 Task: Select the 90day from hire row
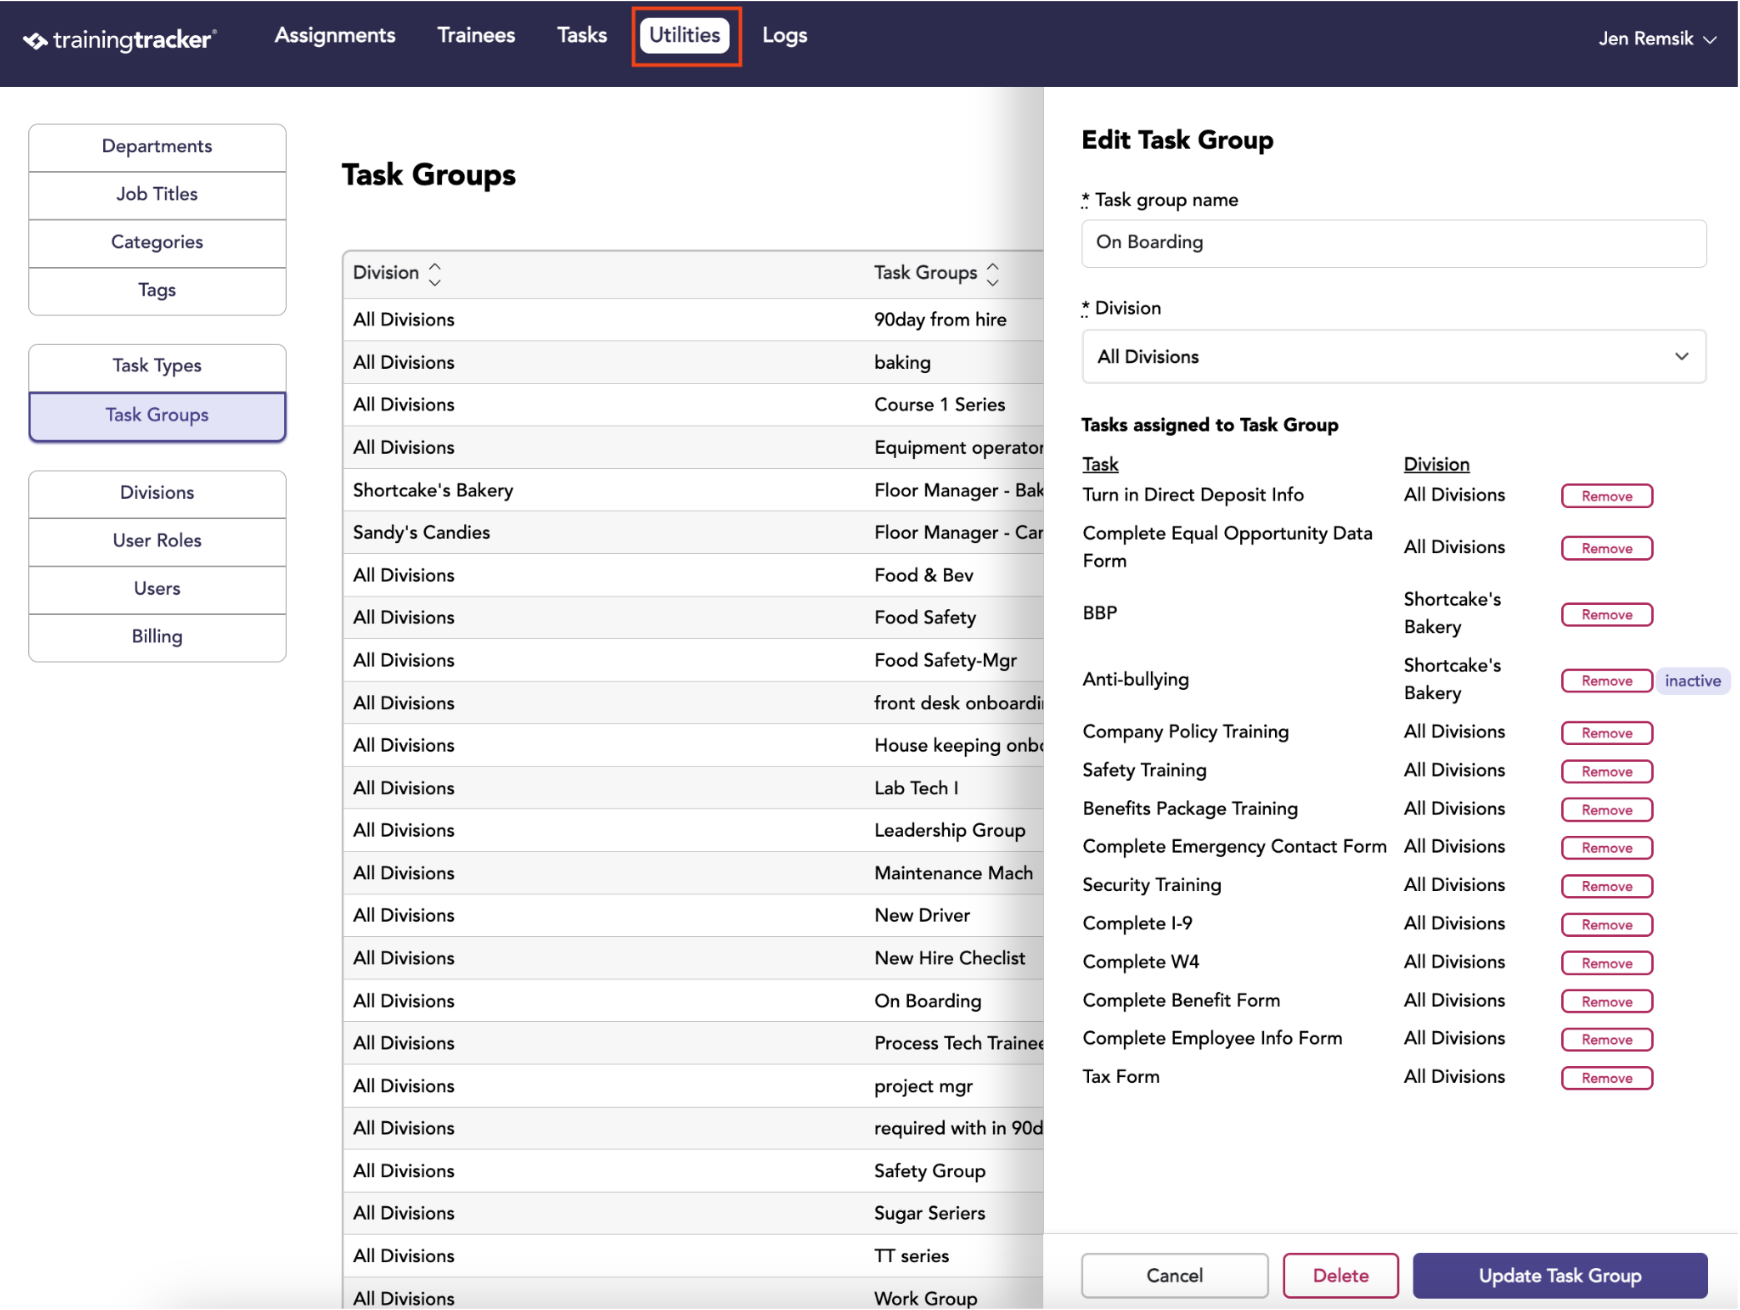(693, 320)
